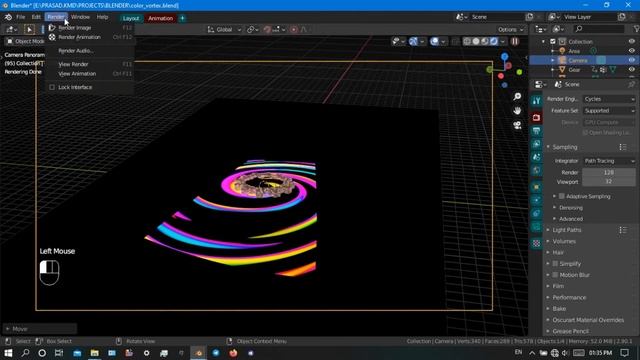
Task: Select material preview viewport shading
Action: coord(485,41)
